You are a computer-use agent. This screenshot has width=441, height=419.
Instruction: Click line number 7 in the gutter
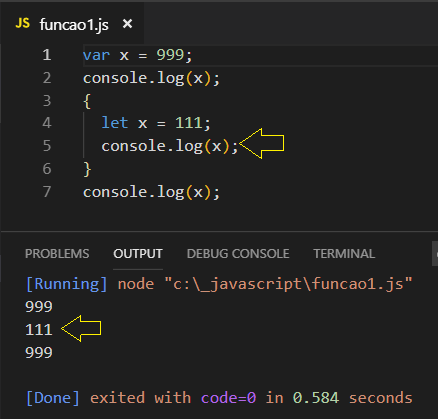point(47,192)
